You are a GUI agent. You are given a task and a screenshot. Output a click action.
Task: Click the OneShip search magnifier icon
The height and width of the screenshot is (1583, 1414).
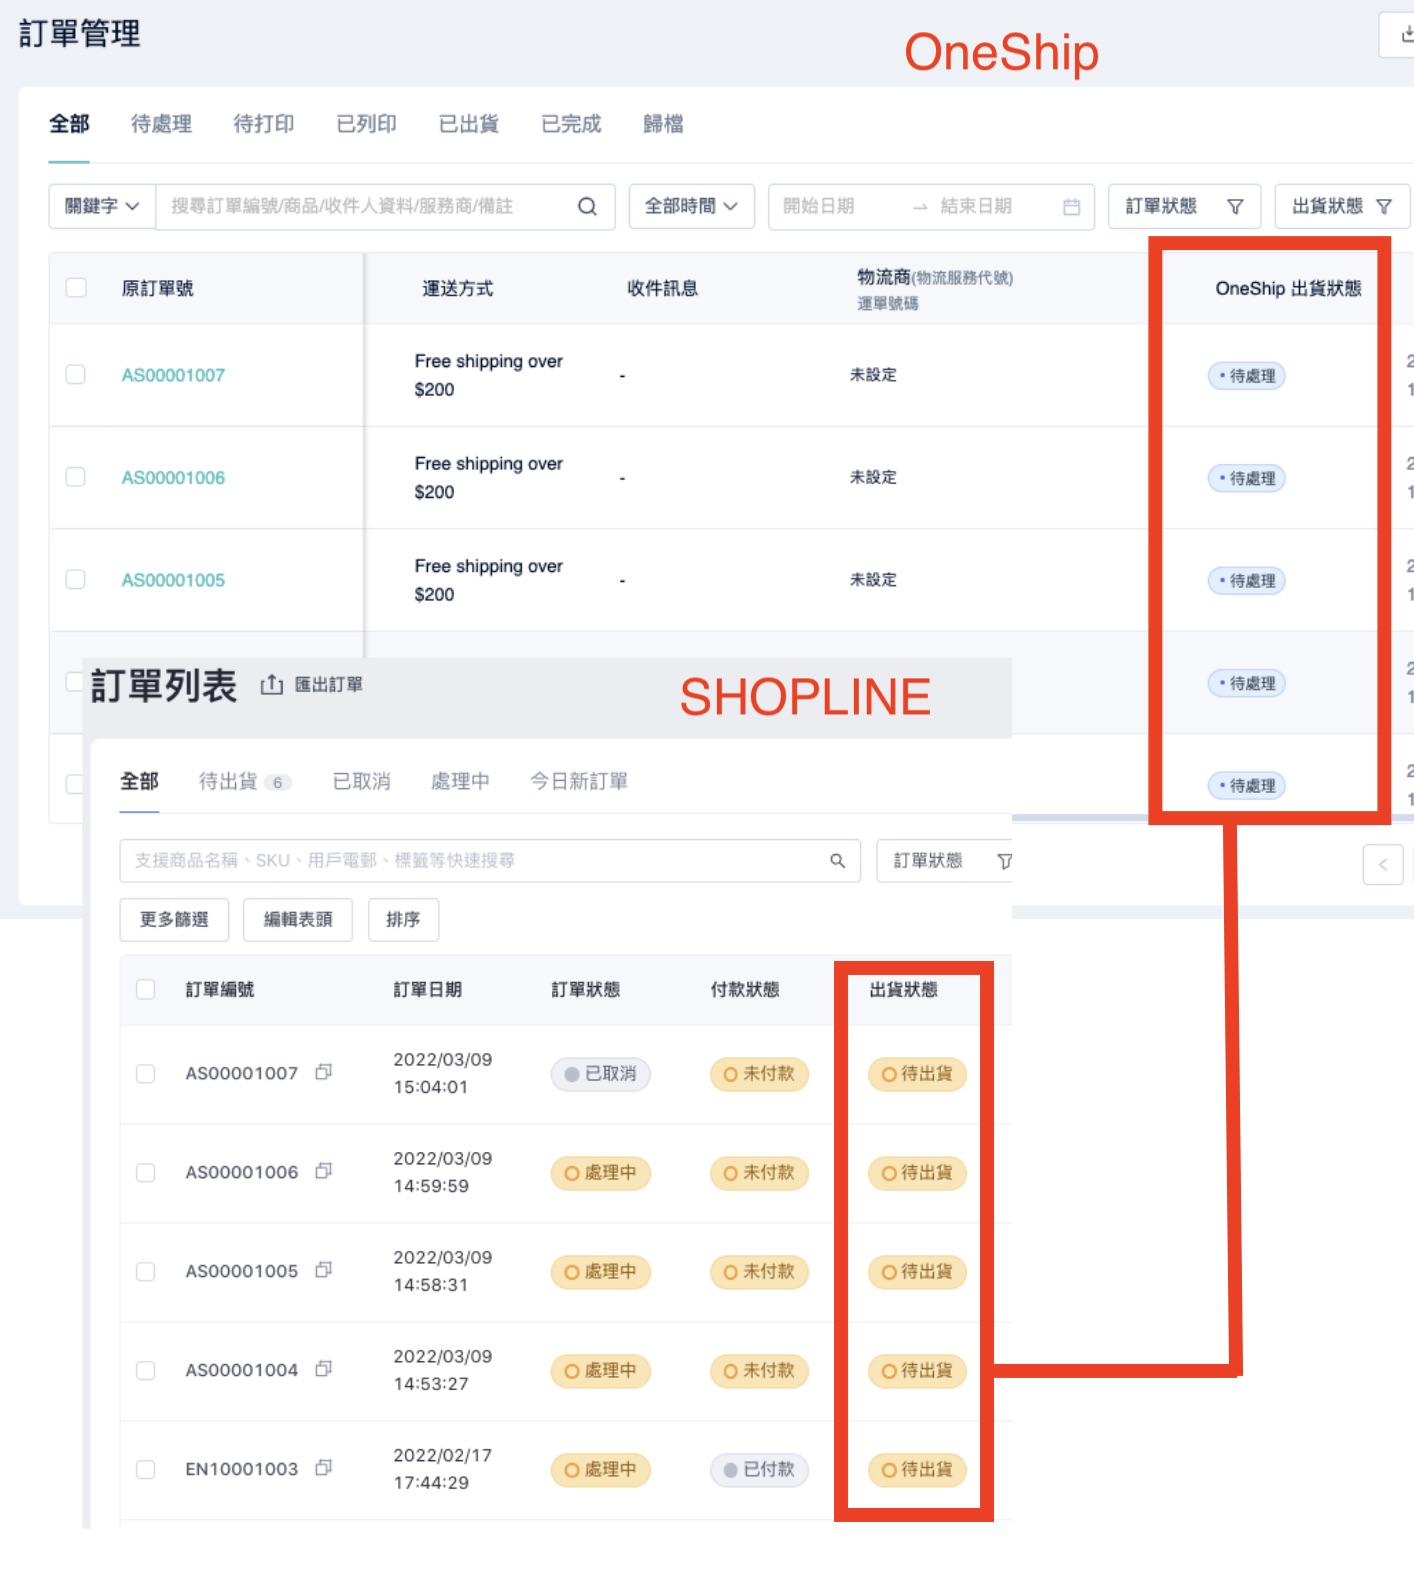coord(587,206)
